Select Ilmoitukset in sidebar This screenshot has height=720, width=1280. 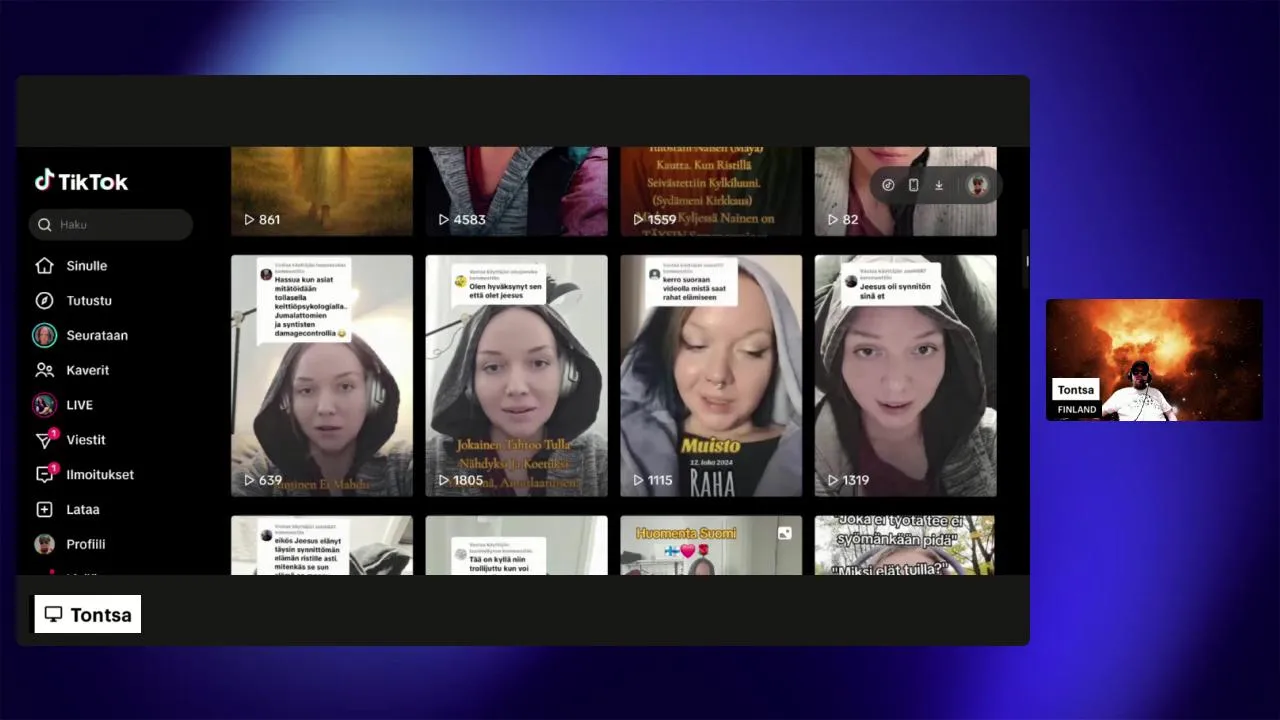100,475
